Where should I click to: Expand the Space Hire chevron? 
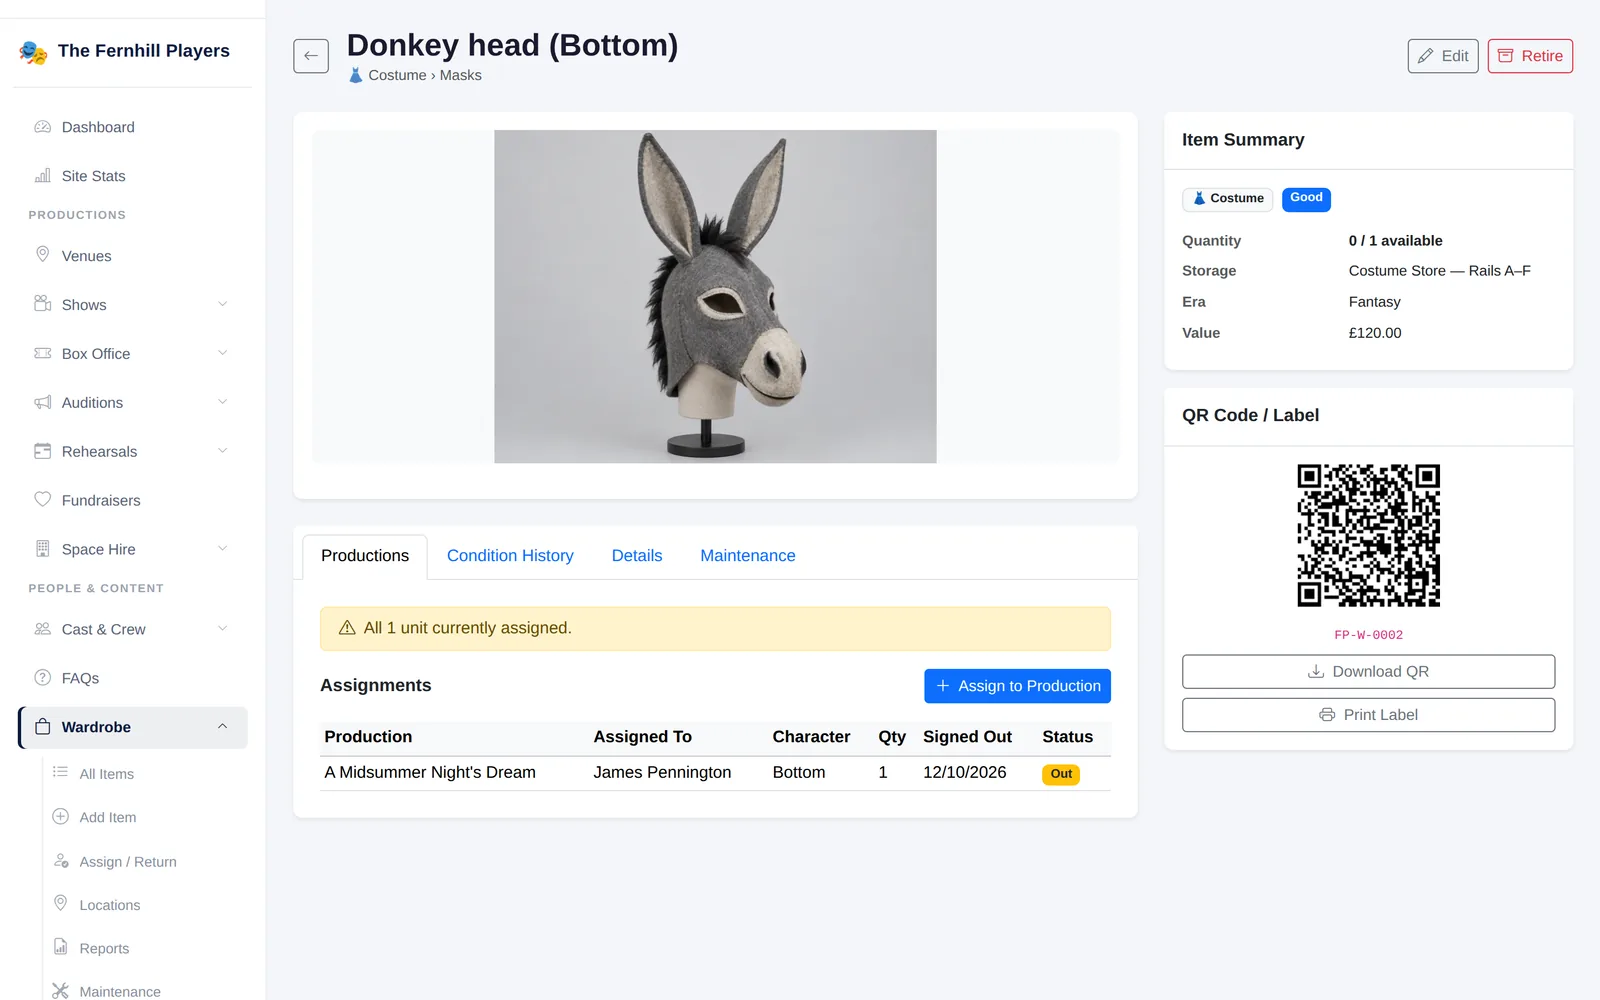click(x=223, y=548)
